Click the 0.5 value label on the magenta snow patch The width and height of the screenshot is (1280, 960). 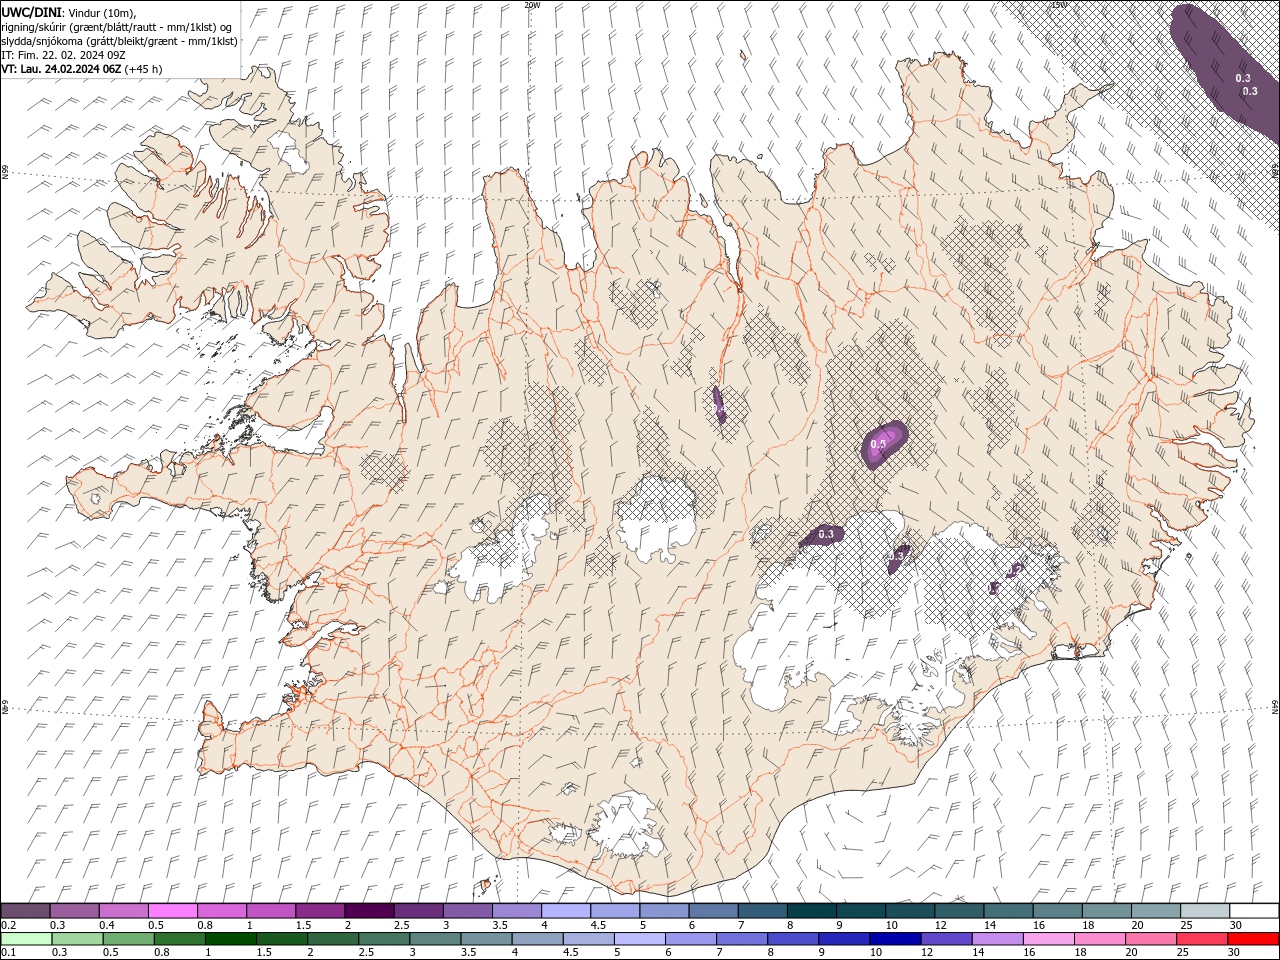pyautogui.click(x=878, y=443)
